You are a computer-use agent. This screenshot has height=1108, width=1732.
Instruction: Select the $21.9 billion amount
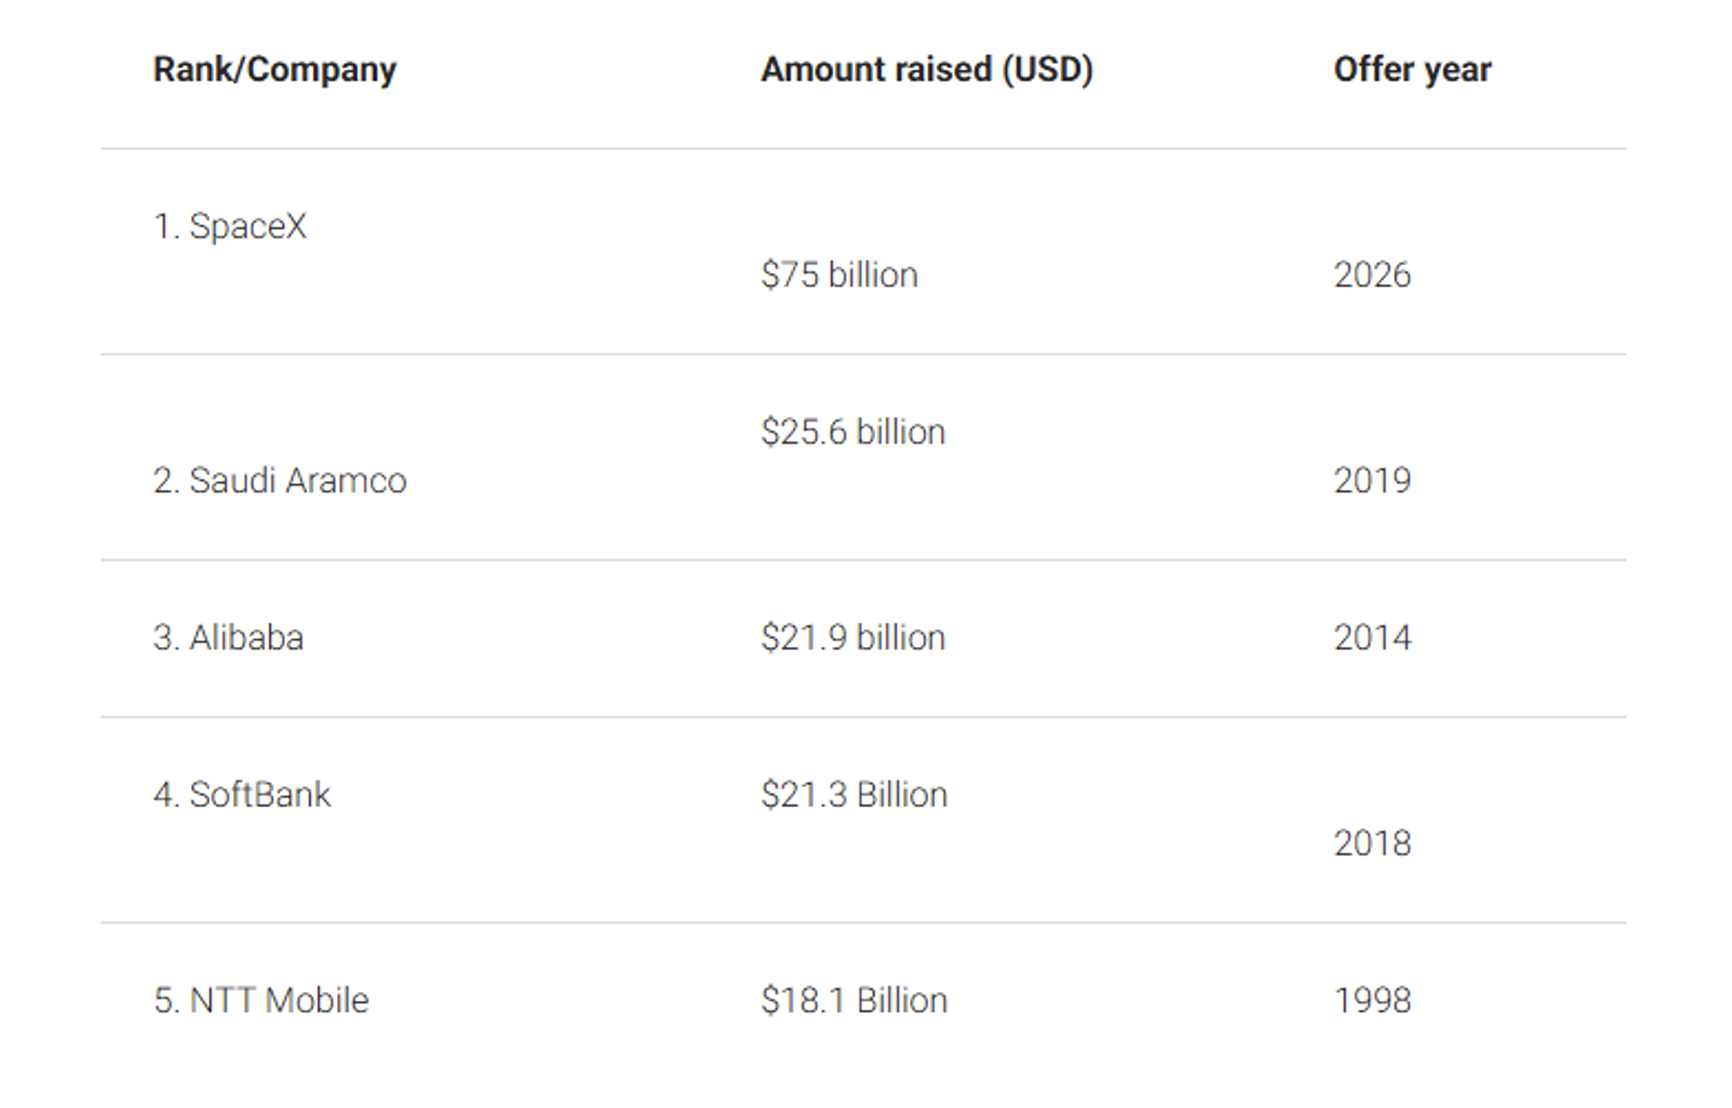pyautogui.click(x=853, y=638)
